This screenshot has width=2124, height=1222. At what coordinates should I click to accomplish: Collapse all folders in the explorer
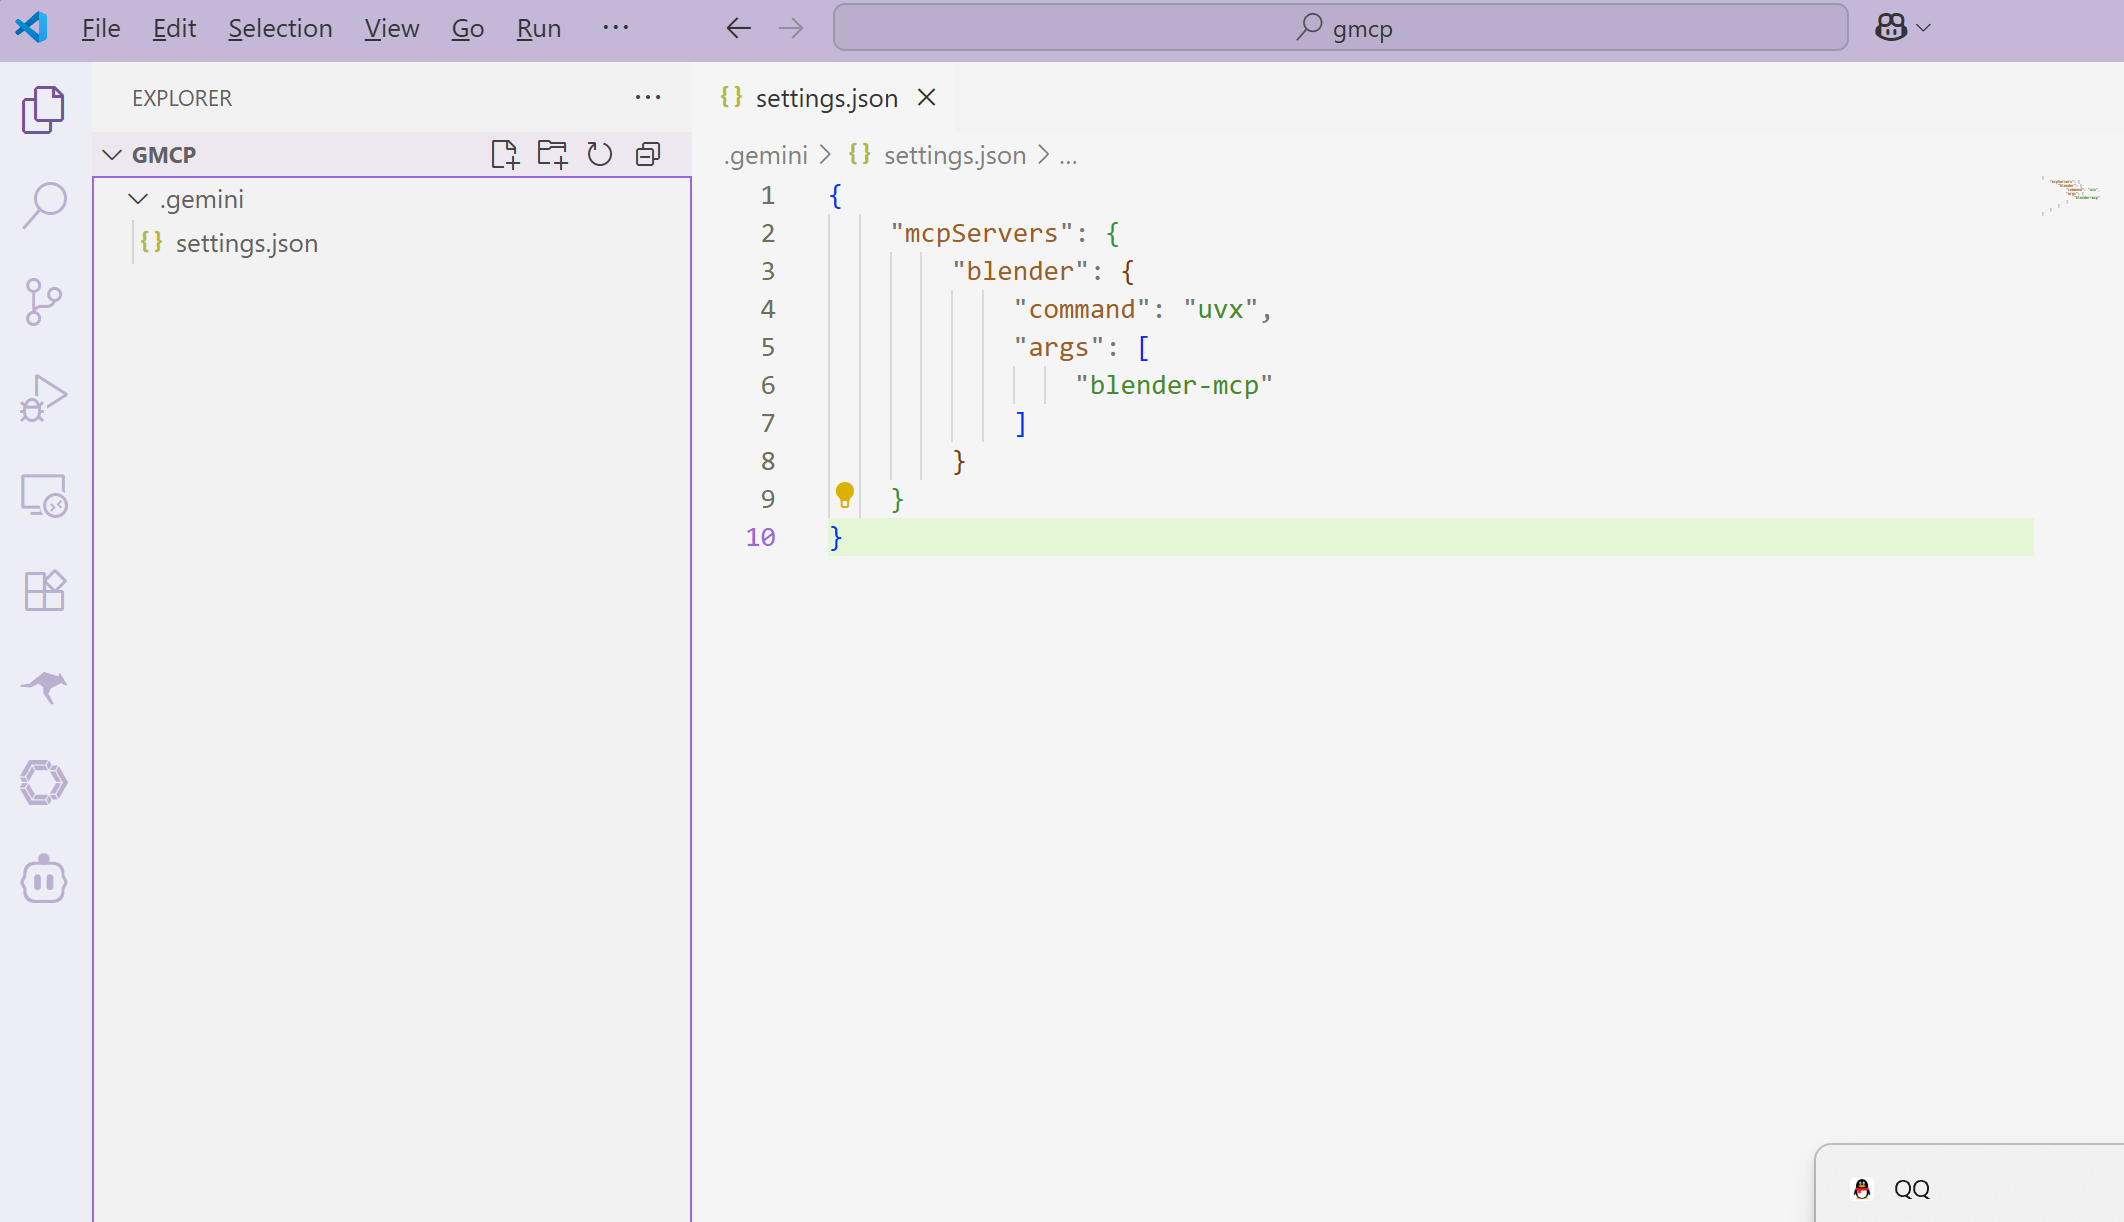(647, 154)
